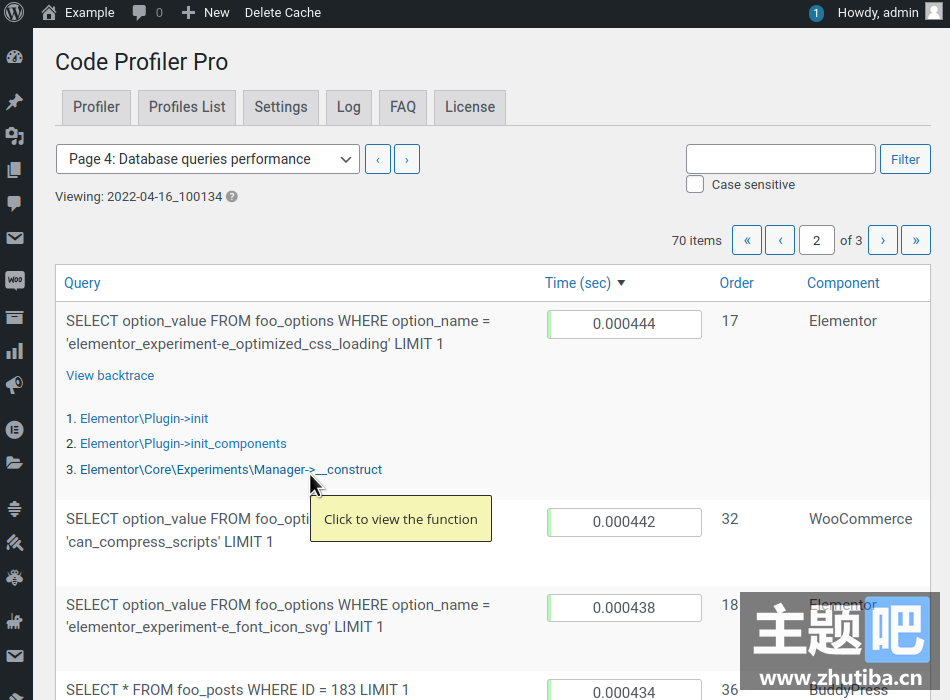The height and width of the screenshot is (700, 950).
Task: Open Dashboard from sidebar gauge icon
Action: [15, 58]
